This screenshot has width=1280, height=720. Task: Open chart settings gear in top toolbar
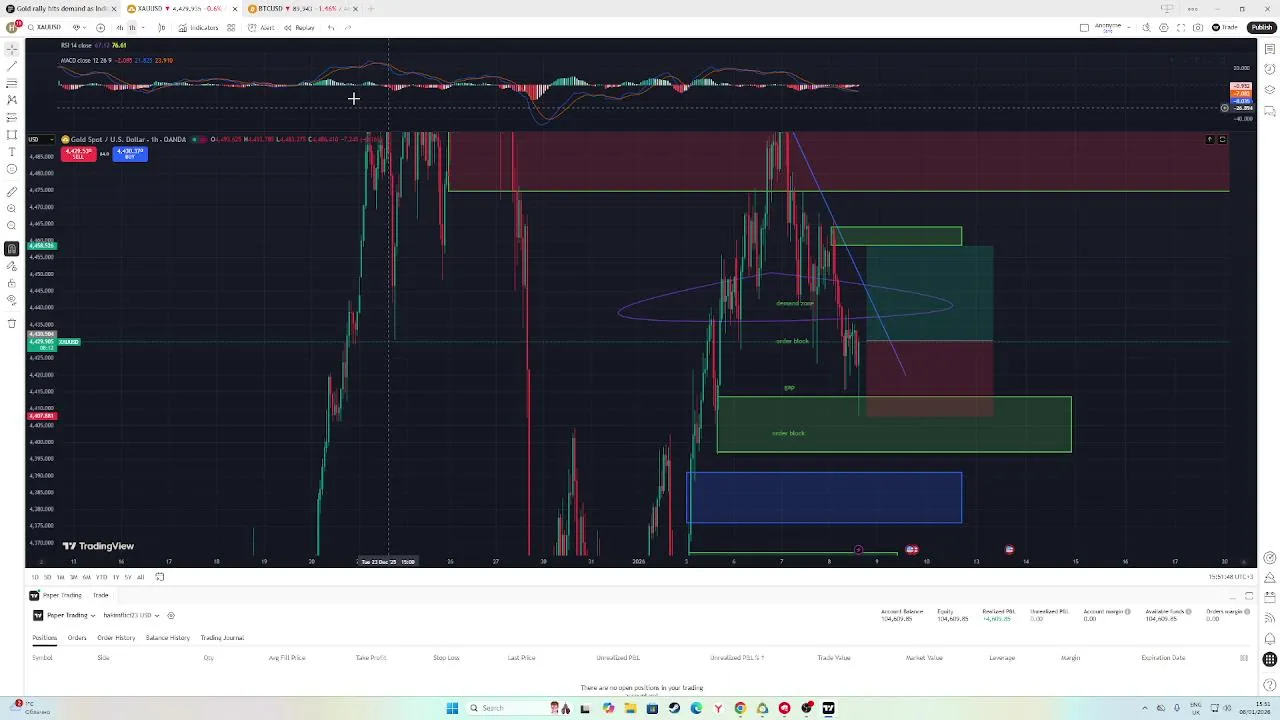coord(1164,28)
